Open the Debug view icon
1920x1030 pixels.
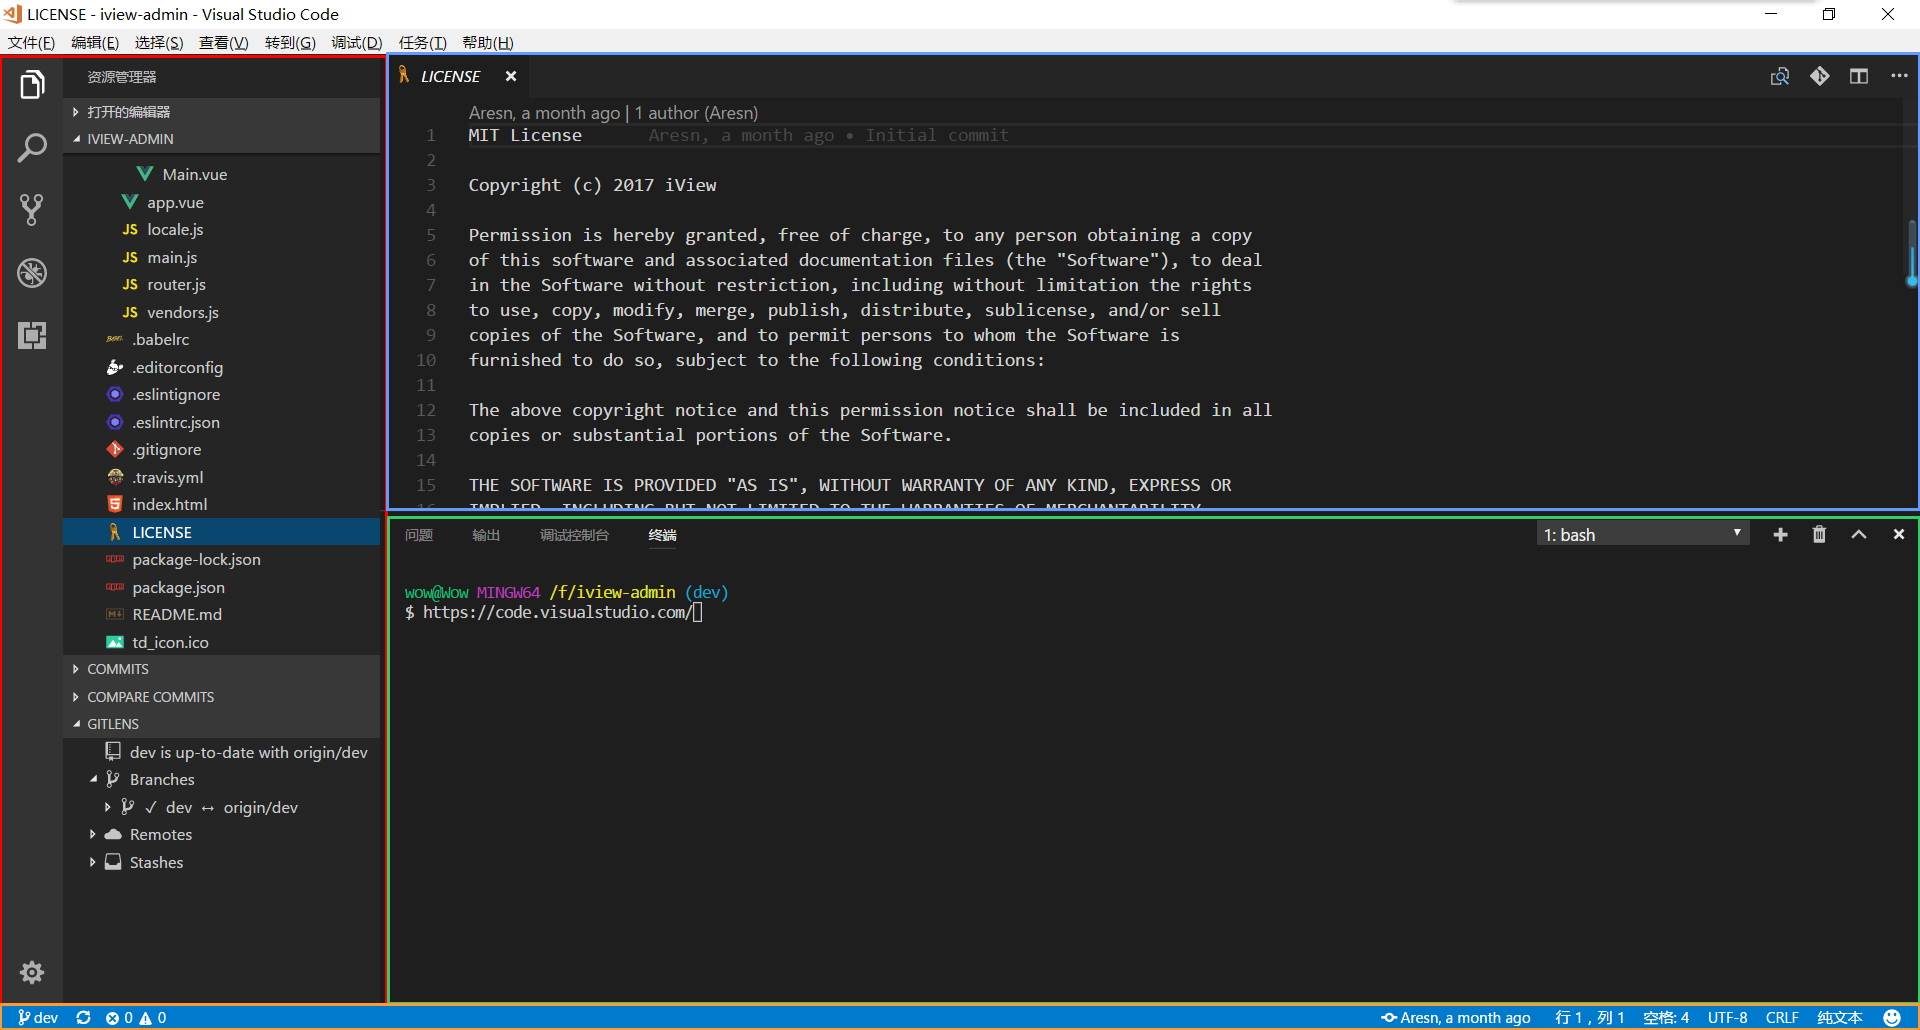tap(32, 272)
